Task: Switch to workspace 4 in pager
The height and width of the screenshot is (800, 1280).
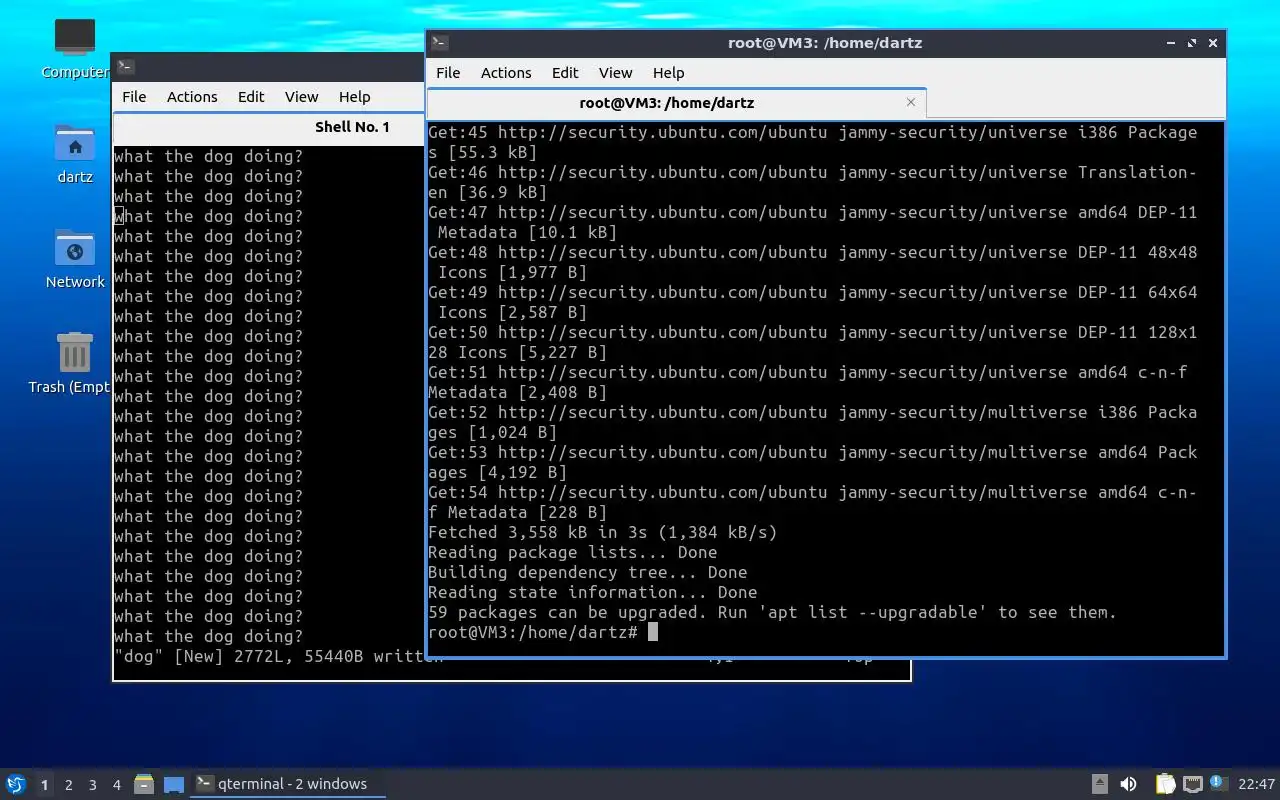Action: pos(117,785)
